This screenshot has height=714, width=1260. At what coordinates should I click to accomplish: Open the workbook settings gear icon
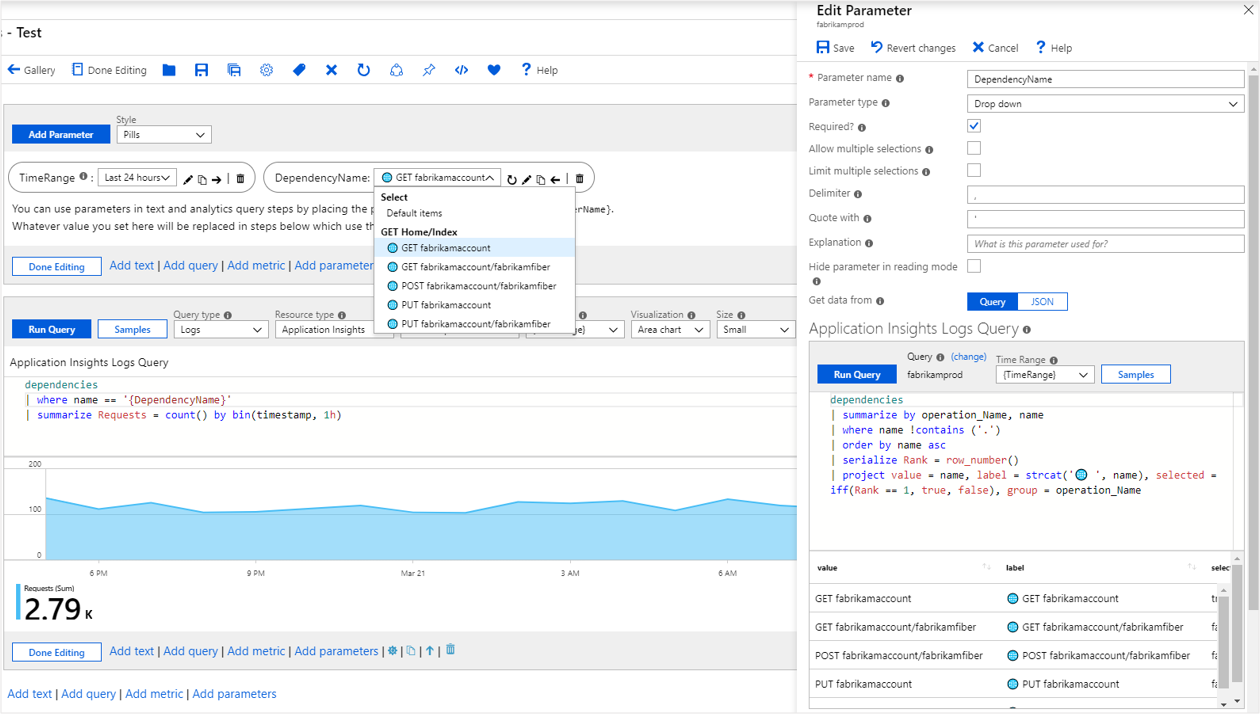coord(266,70)
